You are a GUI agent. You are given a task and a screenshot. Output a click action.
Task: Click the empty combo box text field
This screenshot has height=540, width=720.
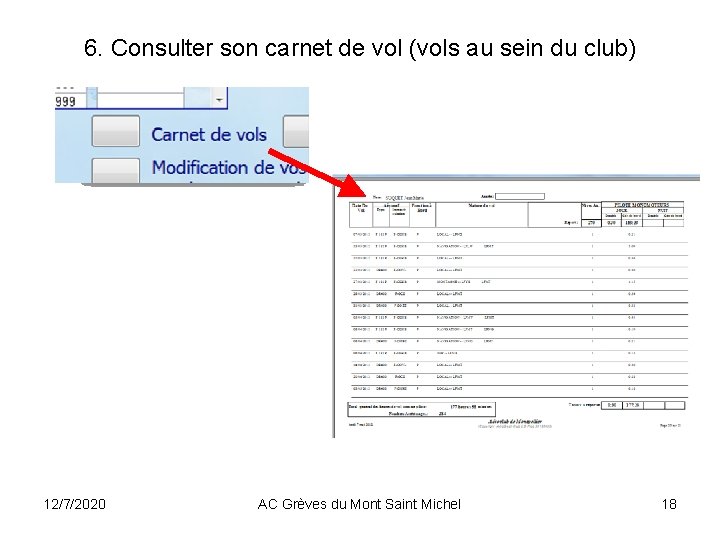coord(141,100)
